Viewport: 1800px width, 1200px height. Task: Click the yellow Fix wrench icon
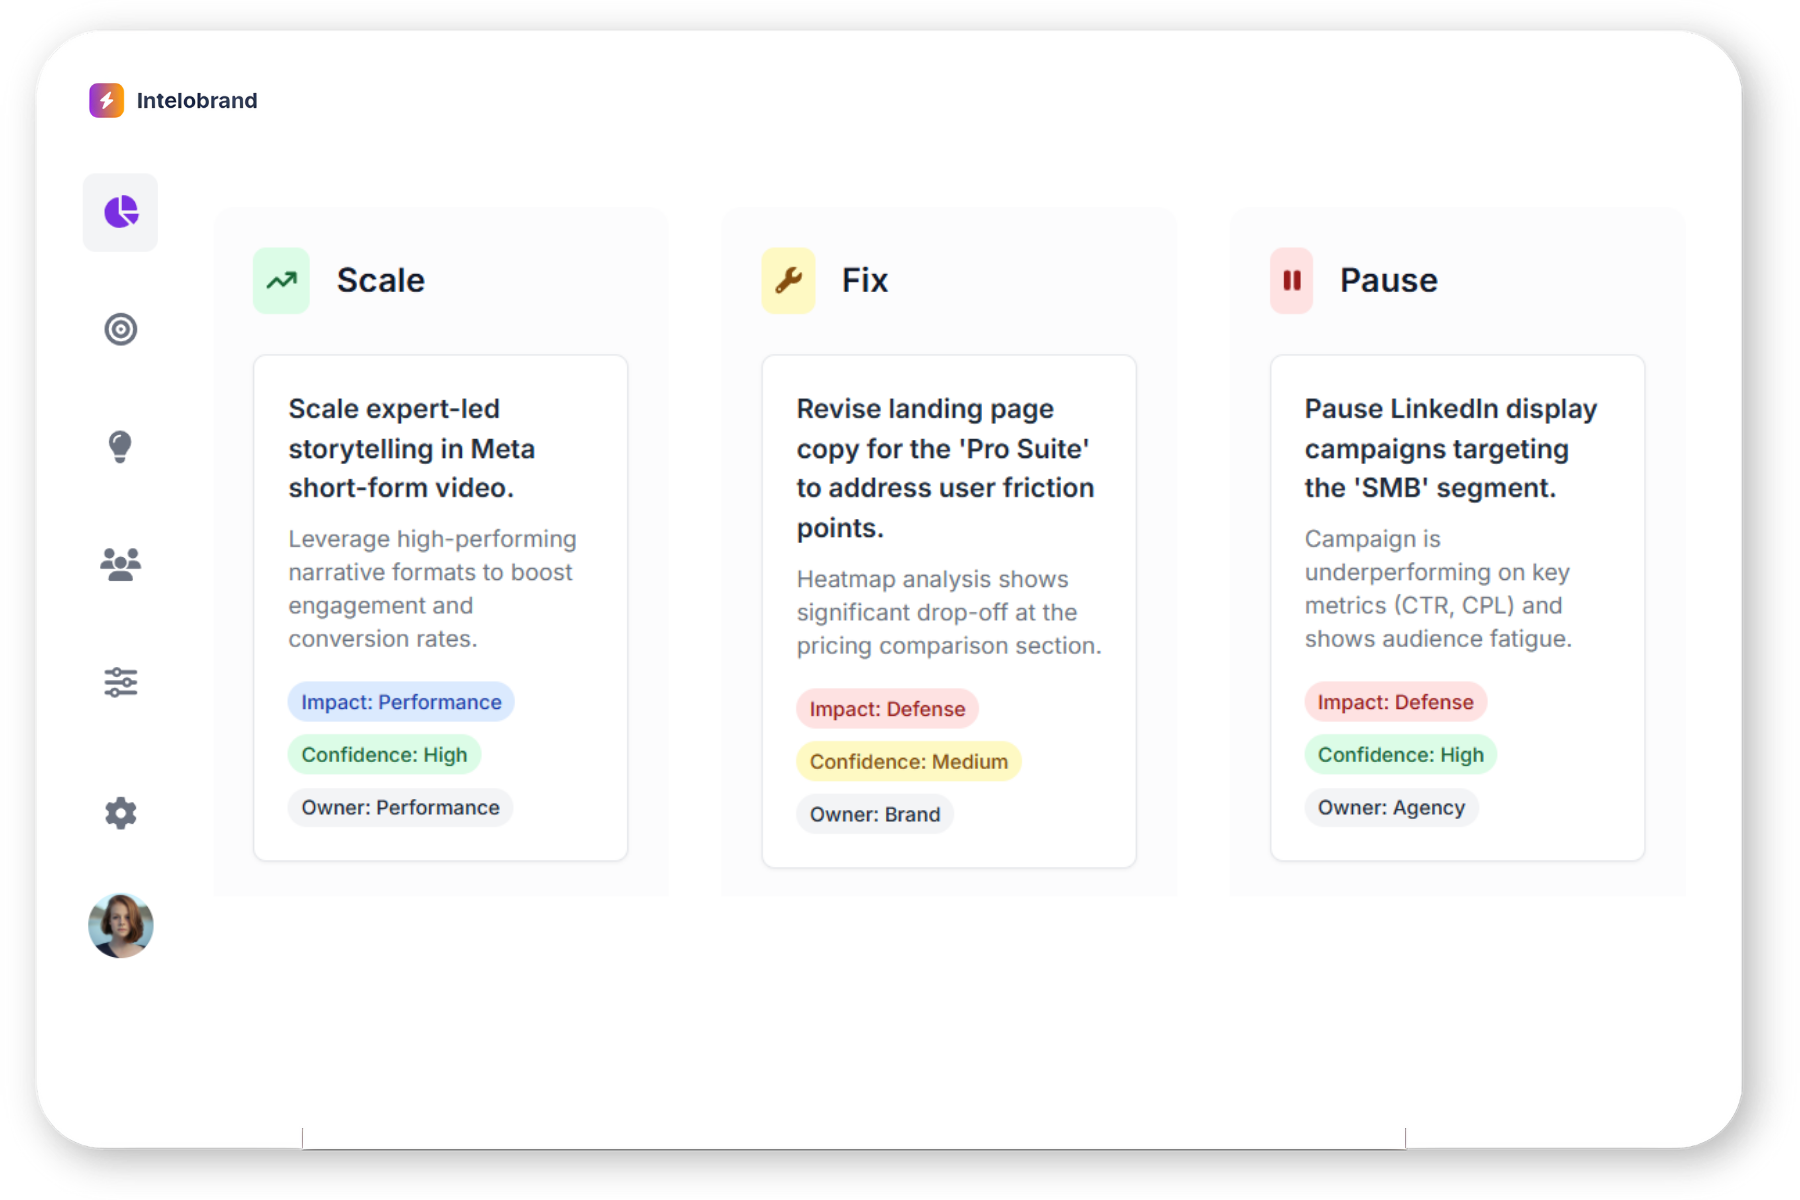[x=789, y=281]
